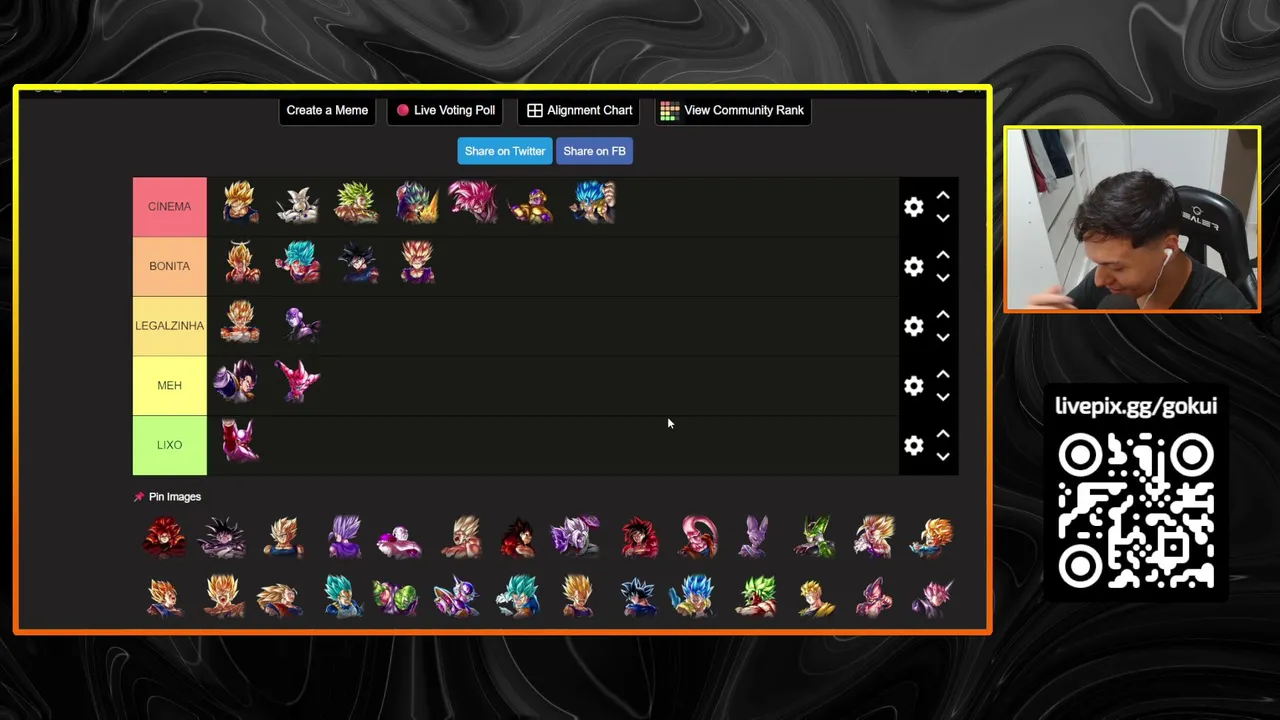Pick purple-white Frieza from unranked bottom row
This screenshot has height=720, width=1280.
pos(457,597)
